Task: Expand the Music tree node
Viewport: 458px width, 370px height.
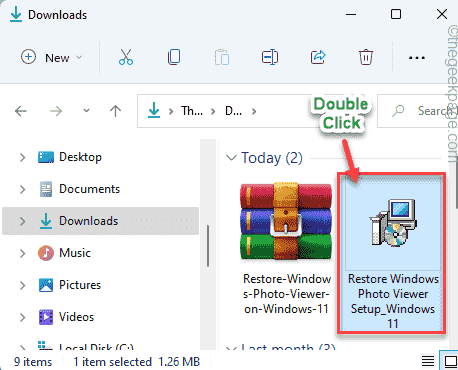Action: pyautogui.click(x=22, y=253)
